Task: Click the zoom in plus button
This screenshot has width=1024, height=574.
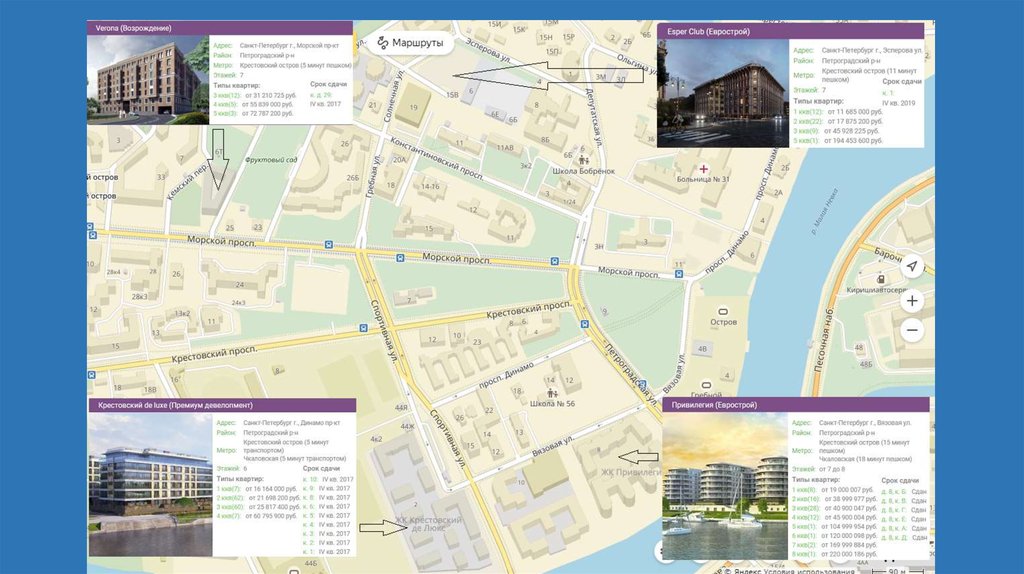Action: tap(911, 300)
